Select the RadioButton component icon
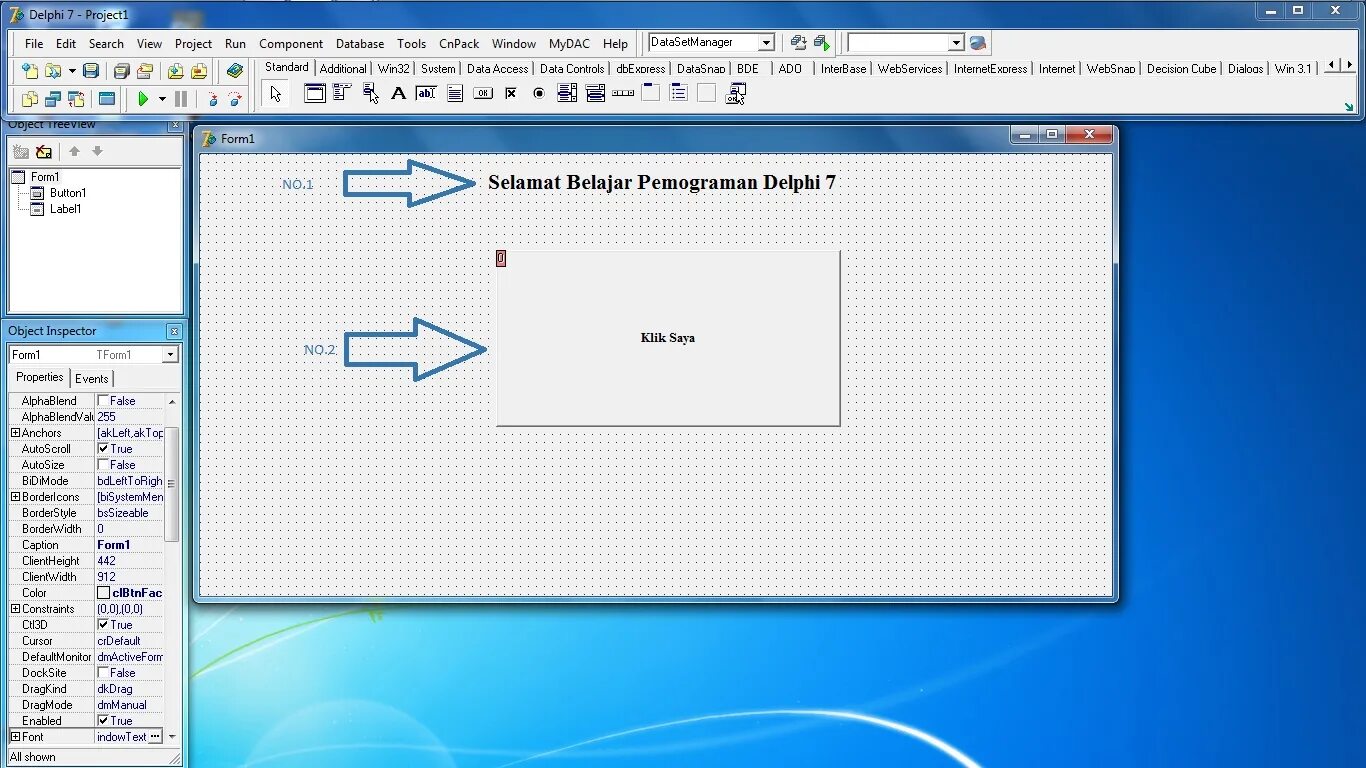1366x768 pixels. click(539, 93)
